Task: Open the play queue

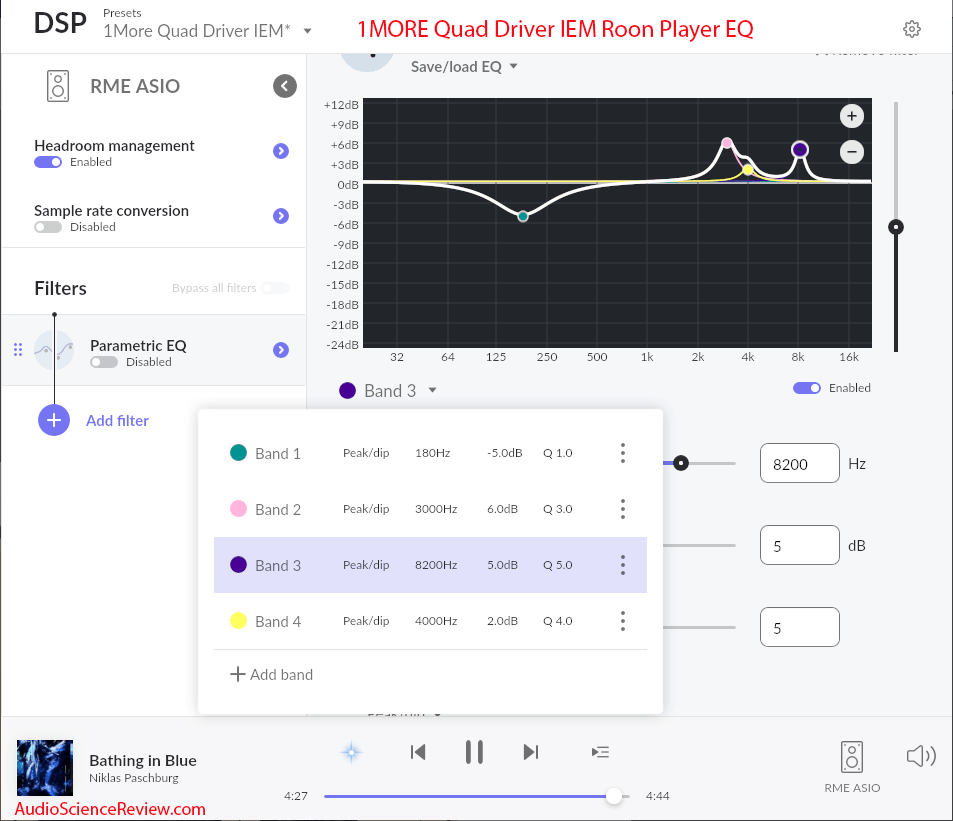Action: pyautogui.click(x=600, y=752)
